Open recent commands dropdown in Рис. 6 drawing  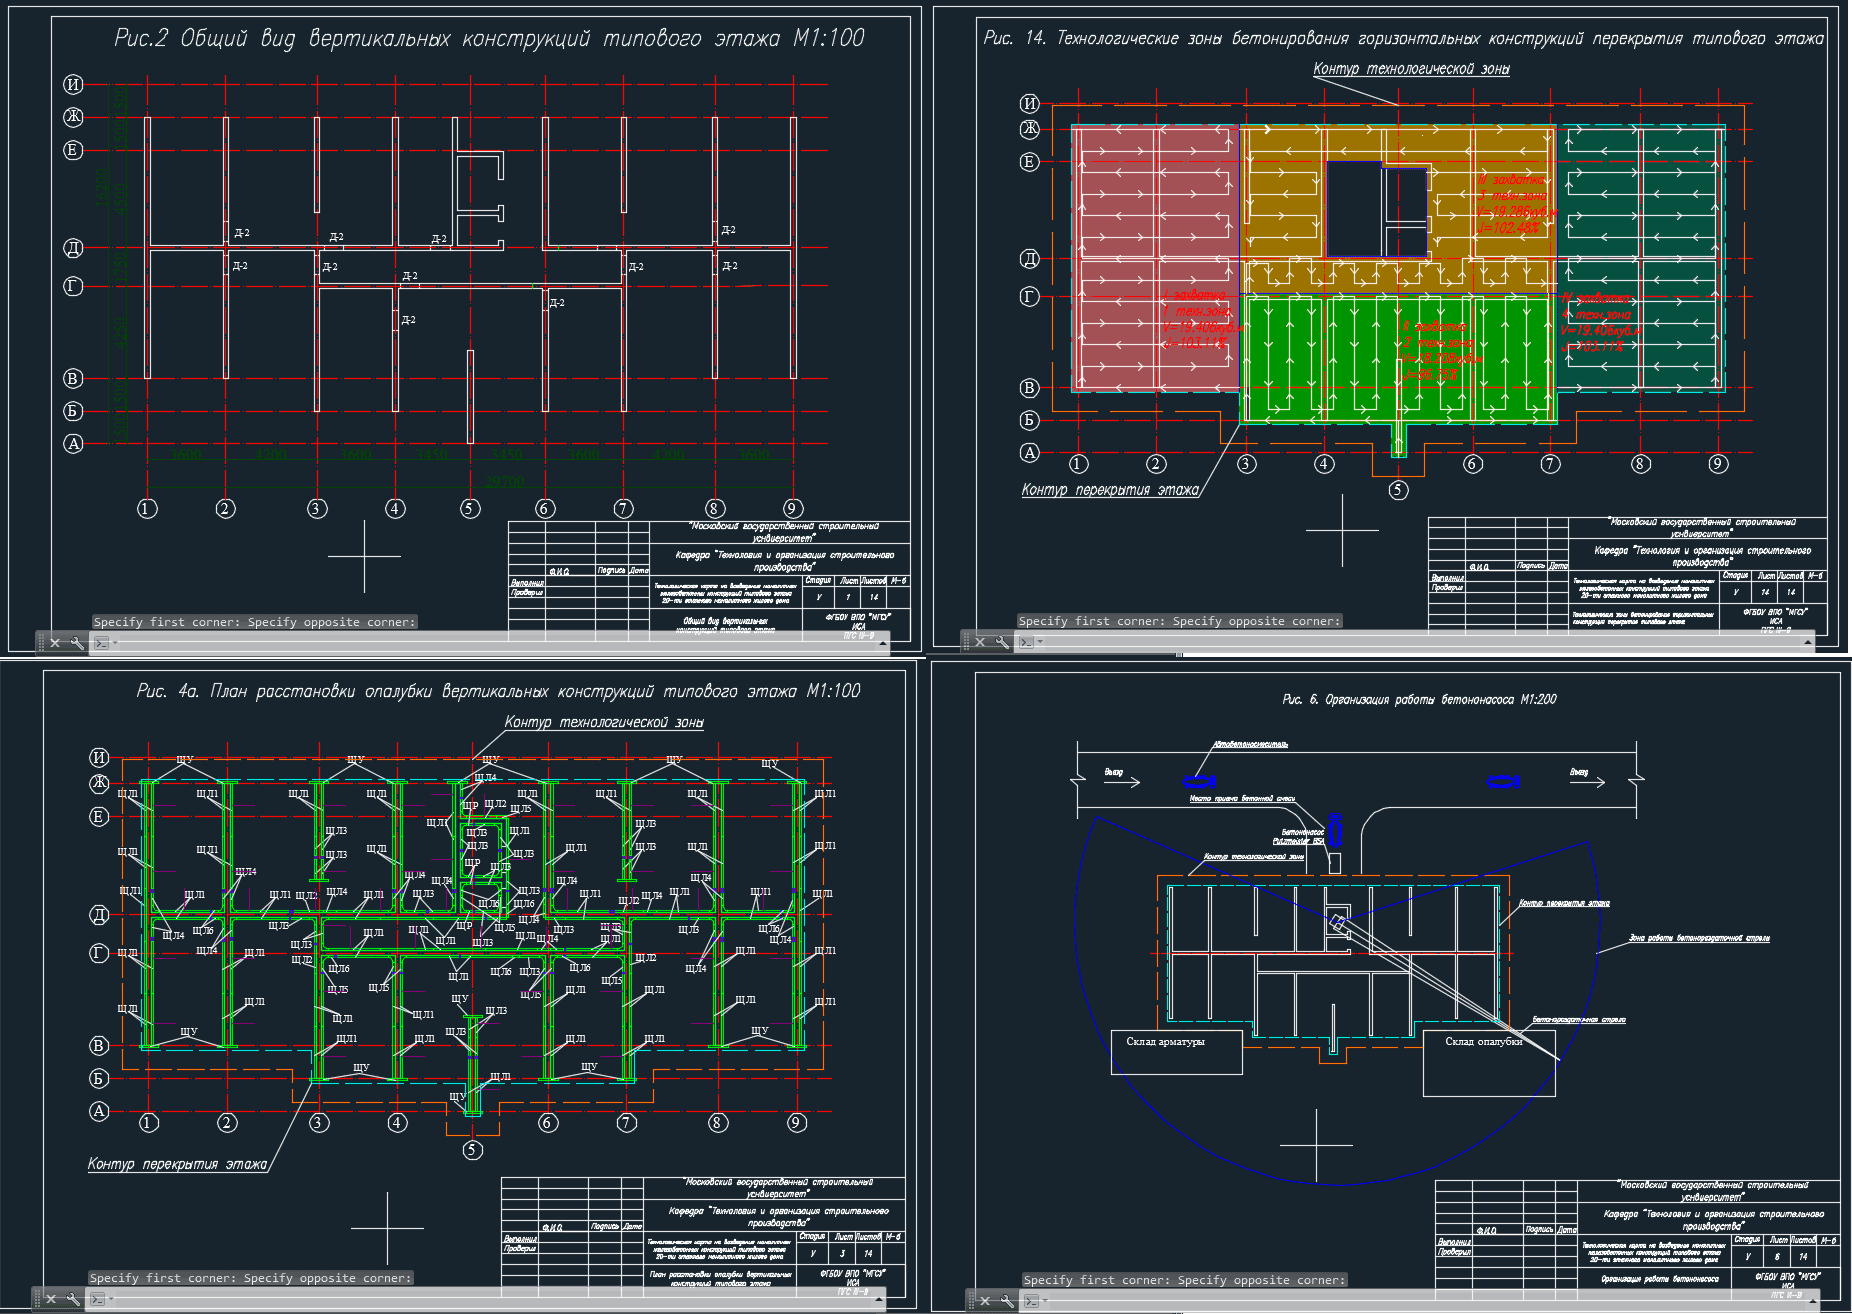tap(1044, 1301)
